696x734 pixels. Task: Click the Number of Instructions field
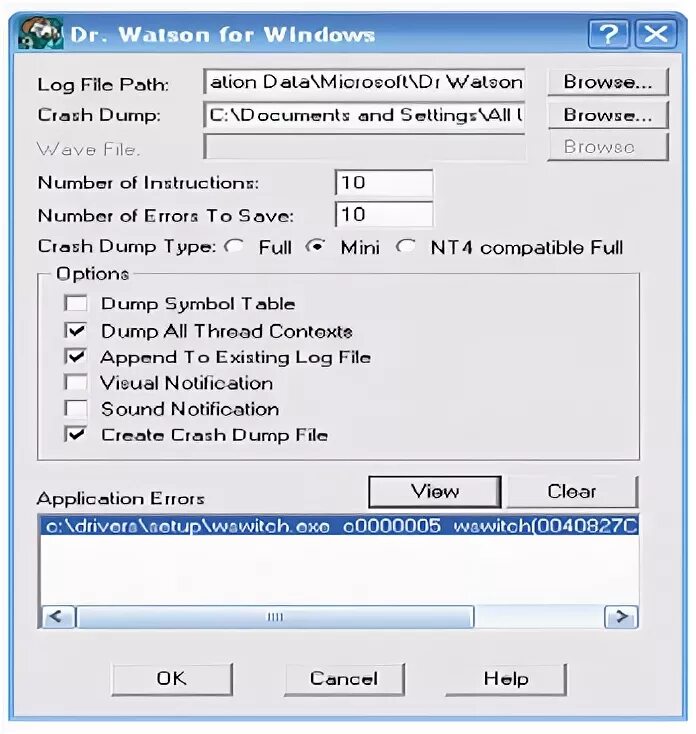pyautogui.click(x=384, y=183)
